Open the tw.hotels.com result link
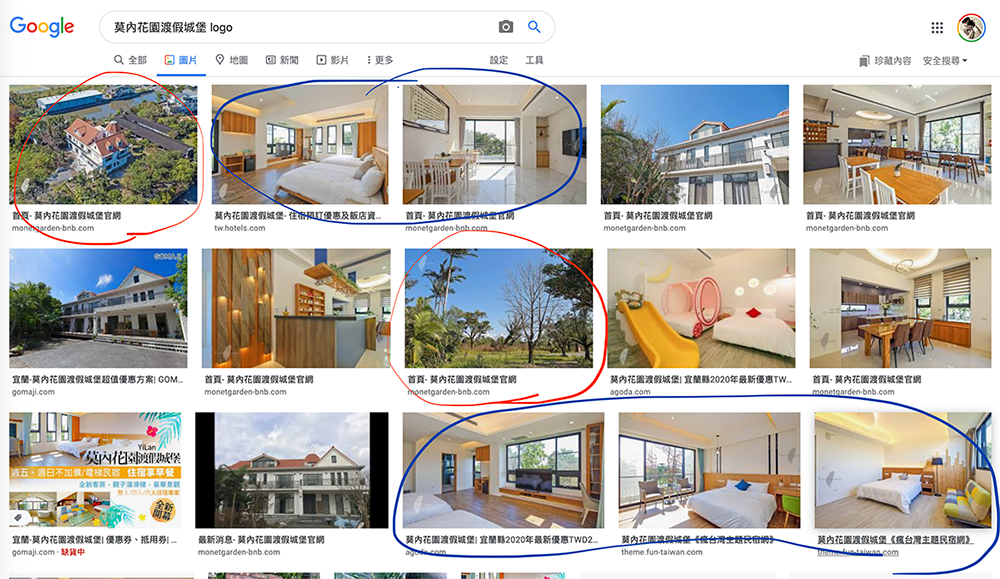The height and width of the screenshot is (579, 1000). 239,228
